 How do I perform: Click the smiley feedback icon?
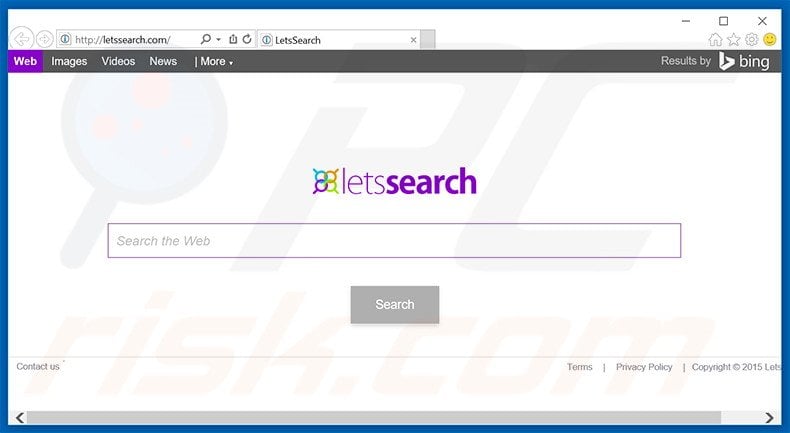click(769, 39)
